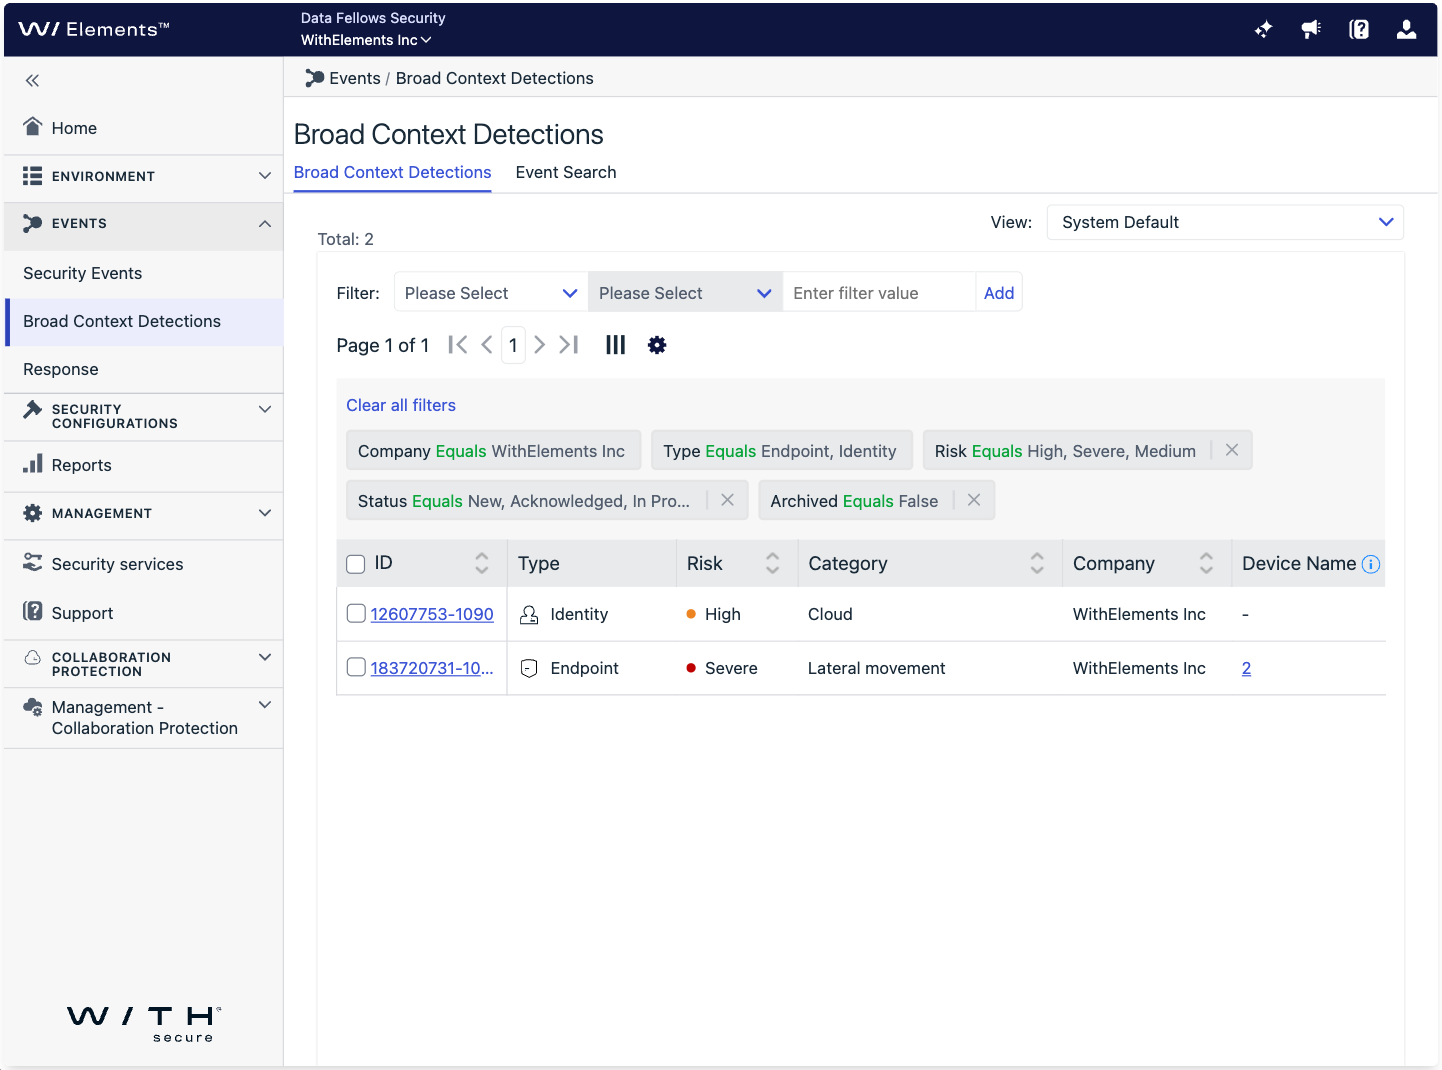Open Home in sidebar
This screenshot has width=1442, height=1070.
(144, 128)
